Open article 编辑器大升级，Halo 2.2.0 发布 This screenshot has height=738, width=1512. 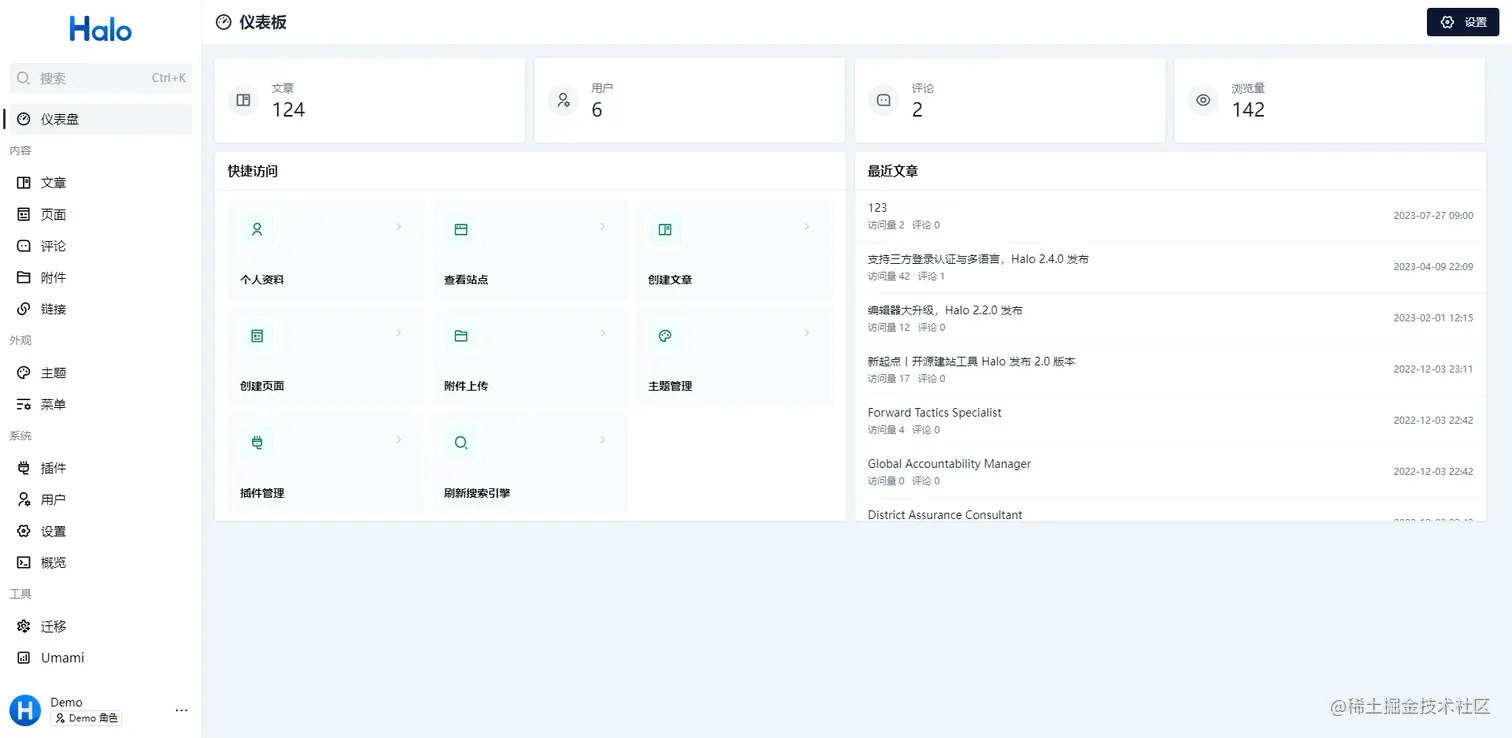945,310
